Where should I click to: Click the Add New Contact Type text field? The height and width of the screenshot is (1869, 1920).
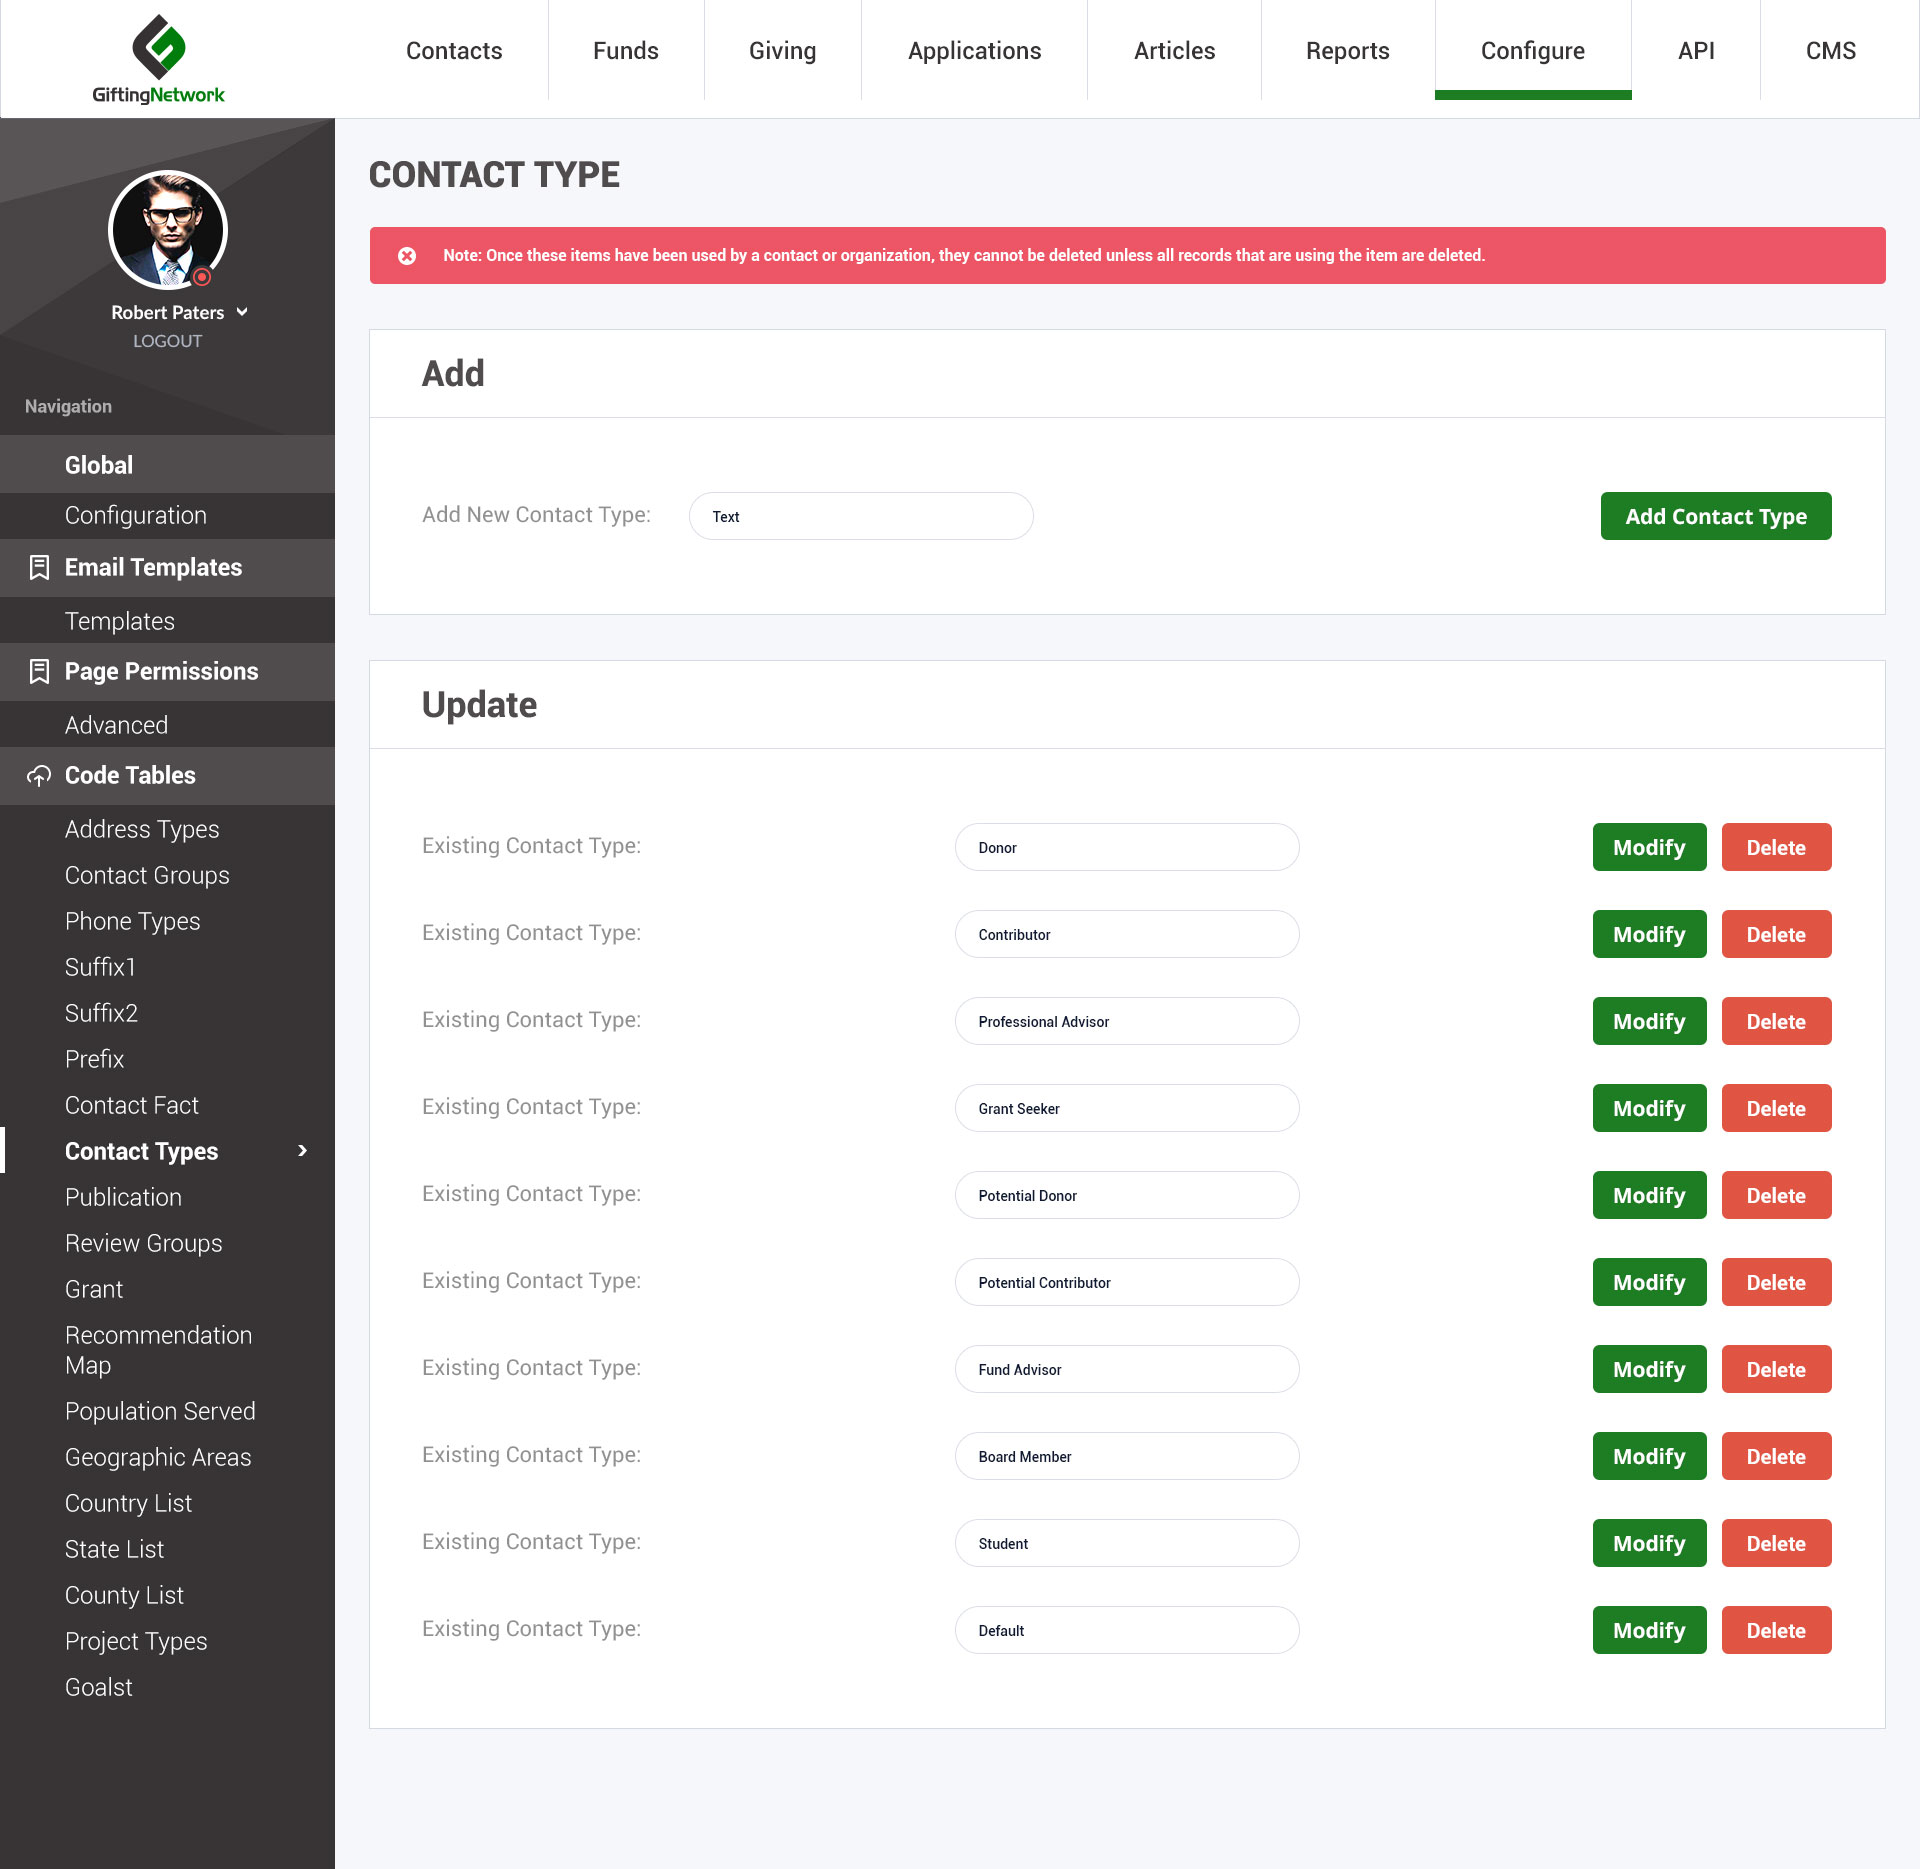click(x=861, y=516)
